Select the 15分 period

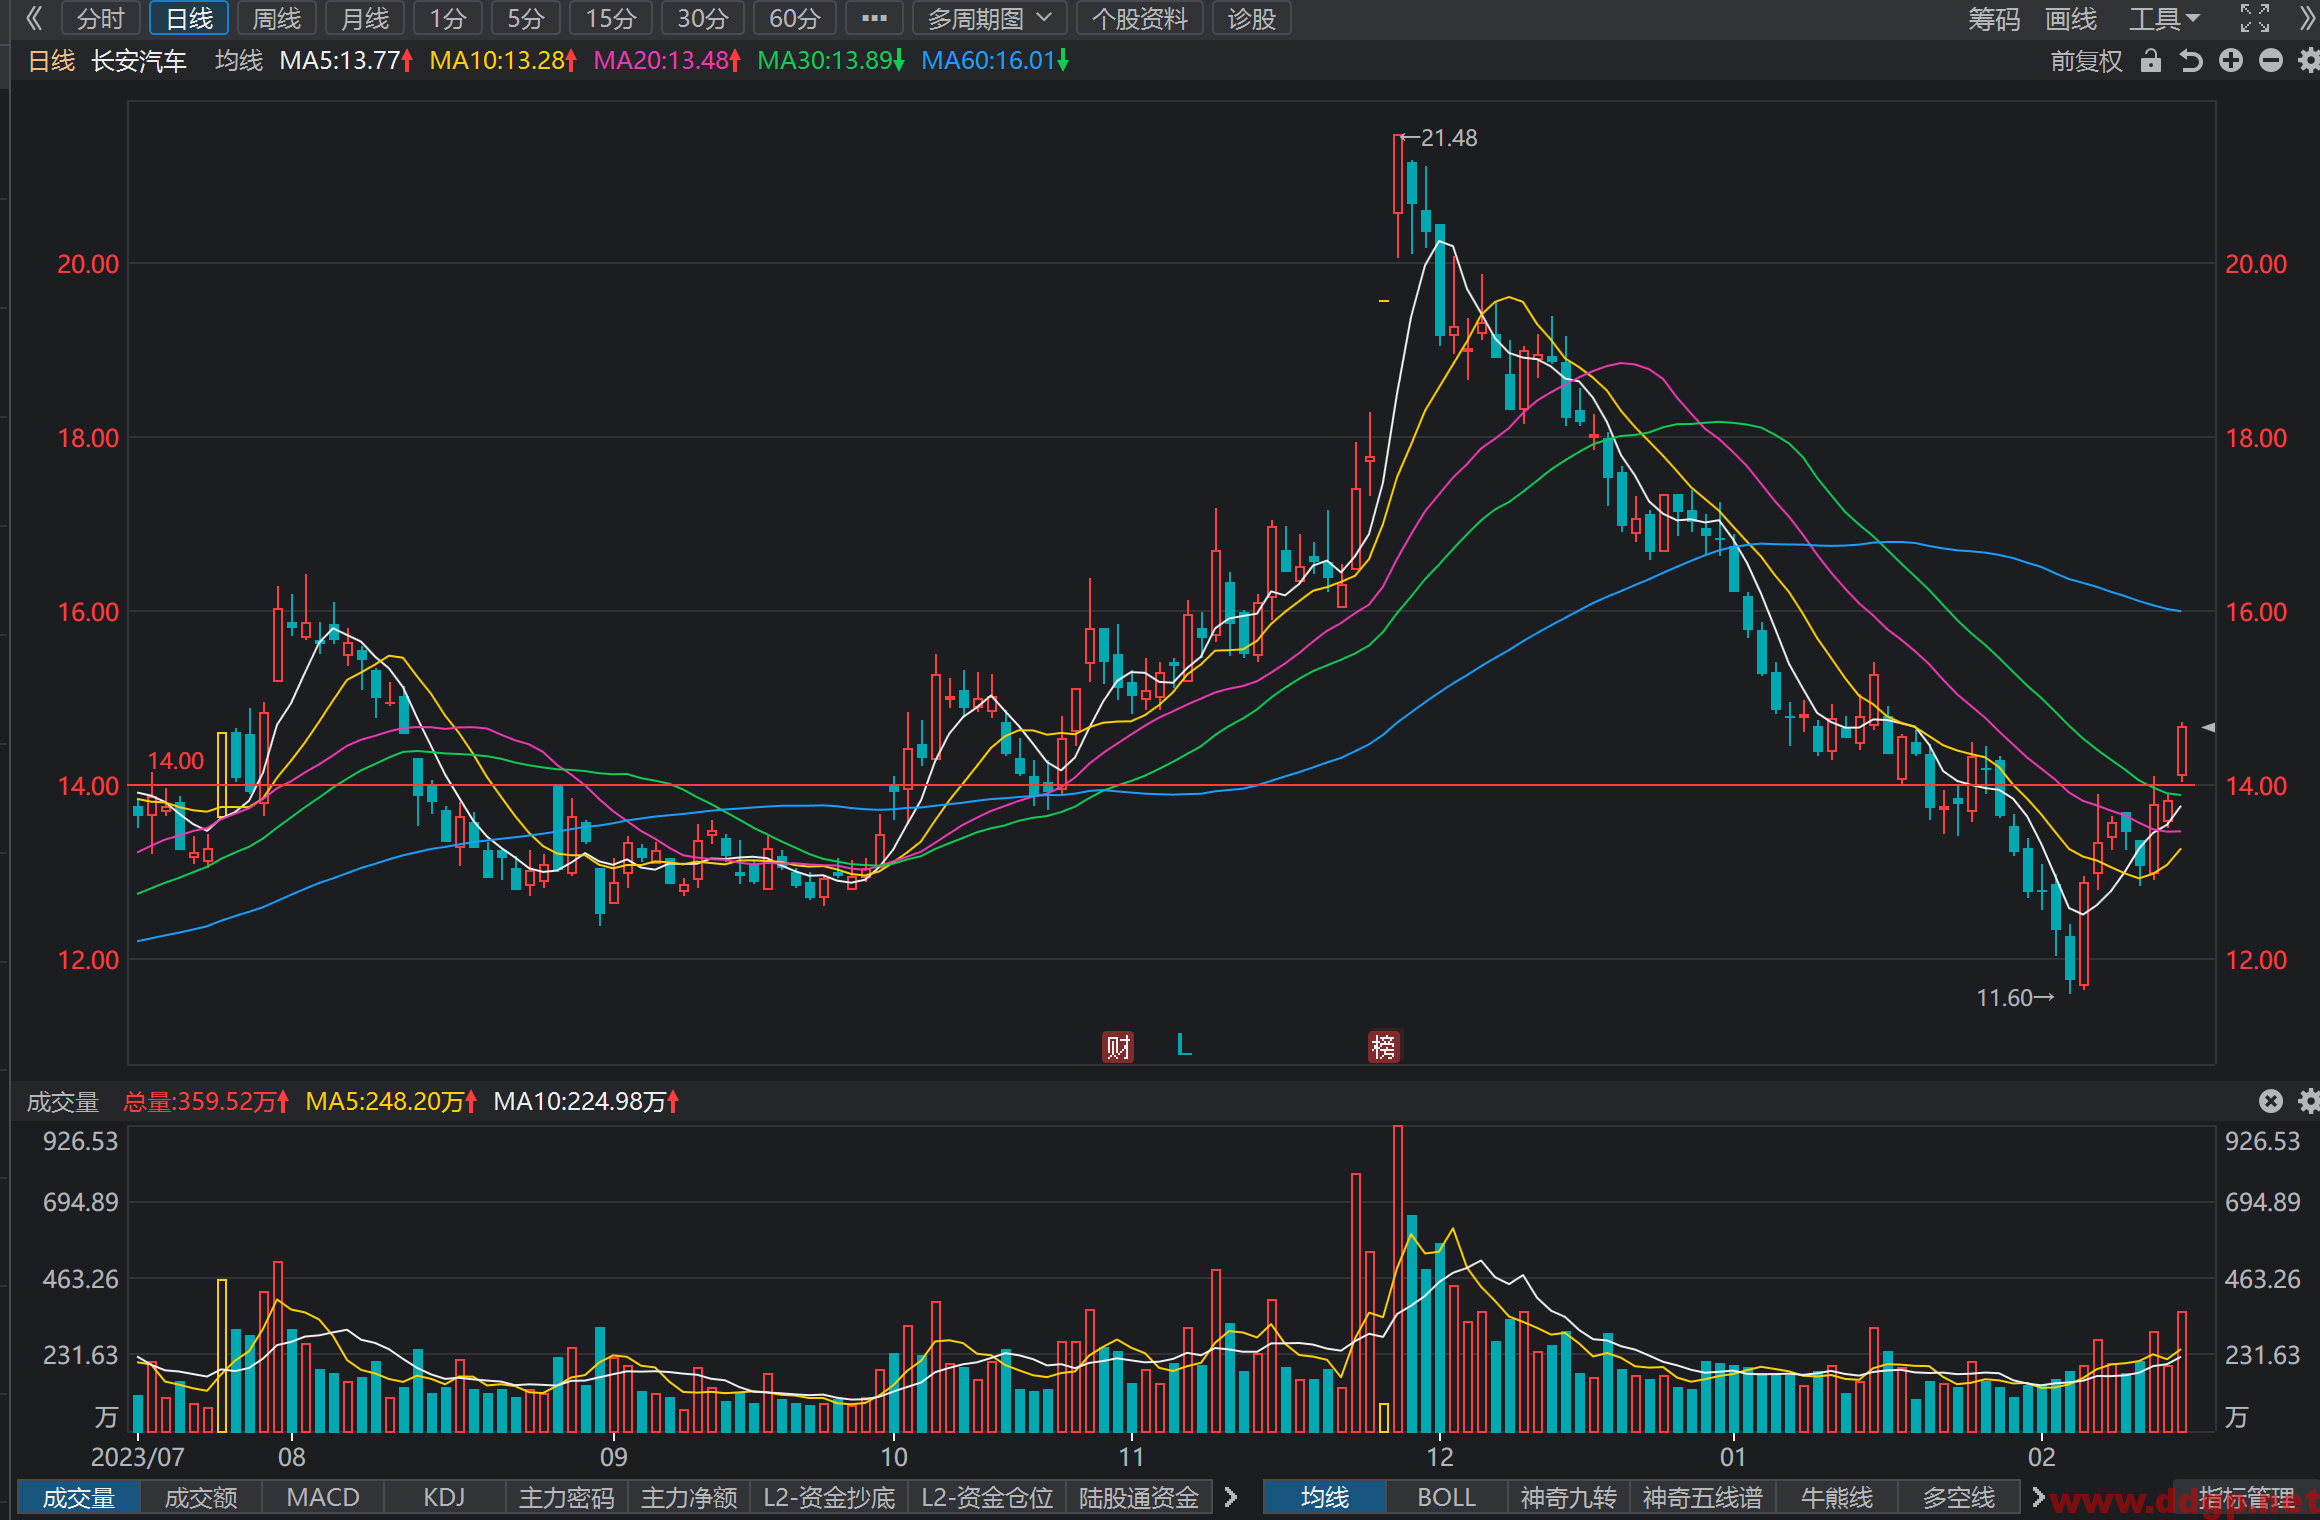tap(611, 18)
